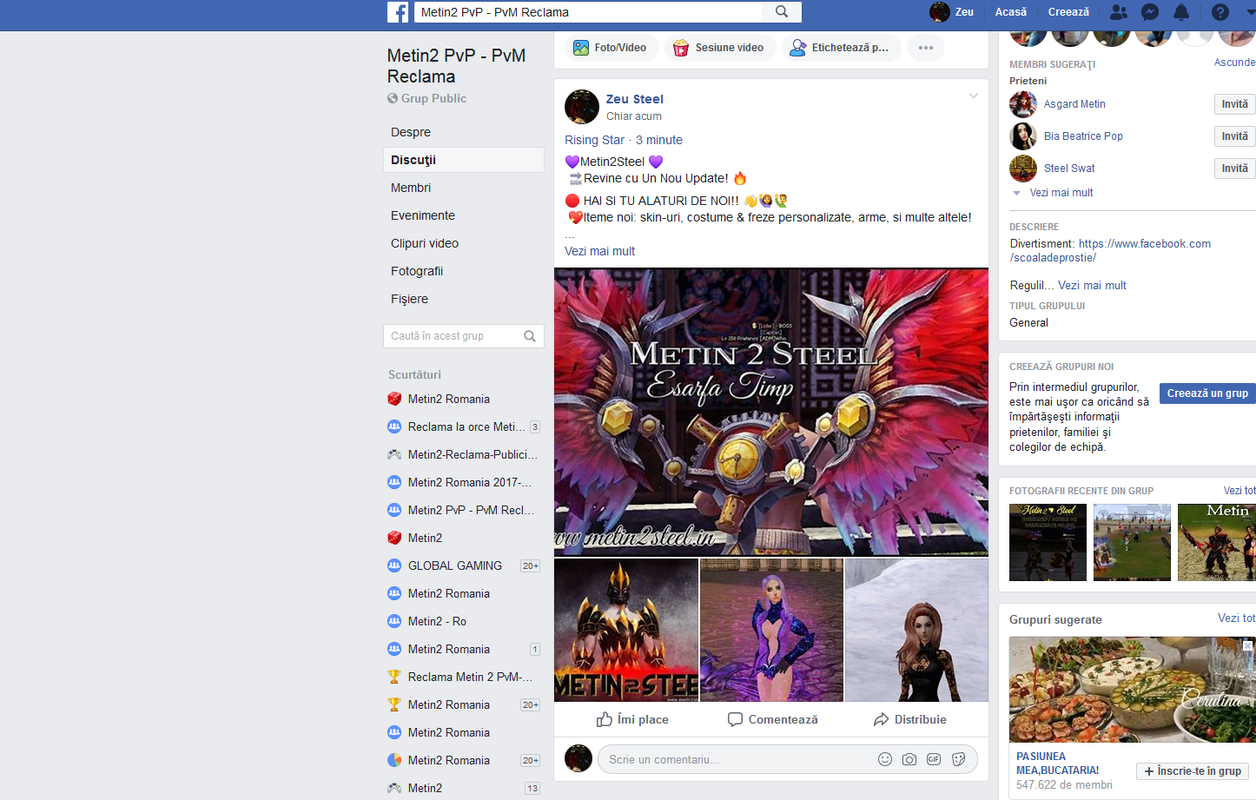This screenshot has width=1256, height=800.
Task: Insert a GIF in comment box
Action: pos(934,759)
